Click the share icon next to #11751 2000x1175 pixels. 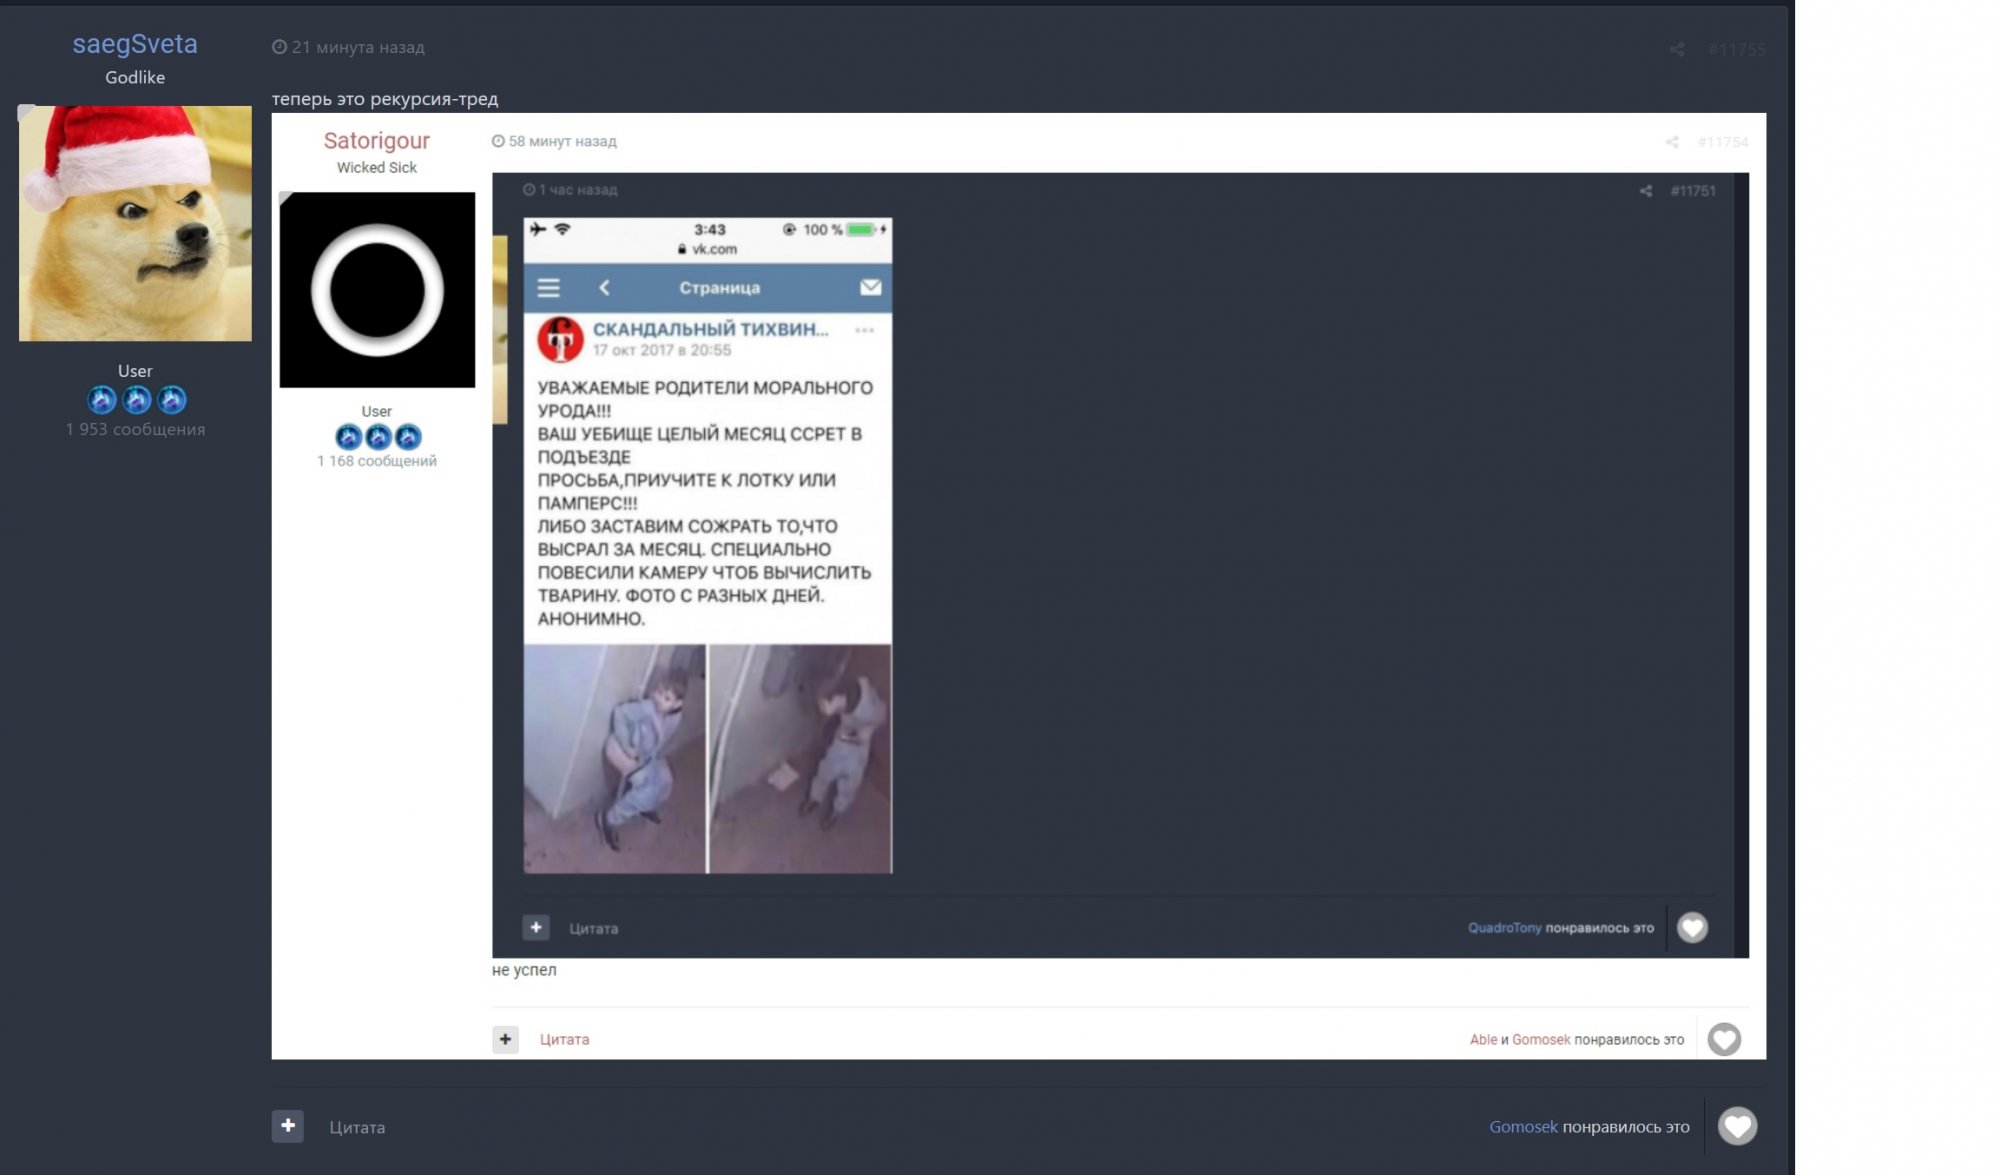tap(1645, 191)
